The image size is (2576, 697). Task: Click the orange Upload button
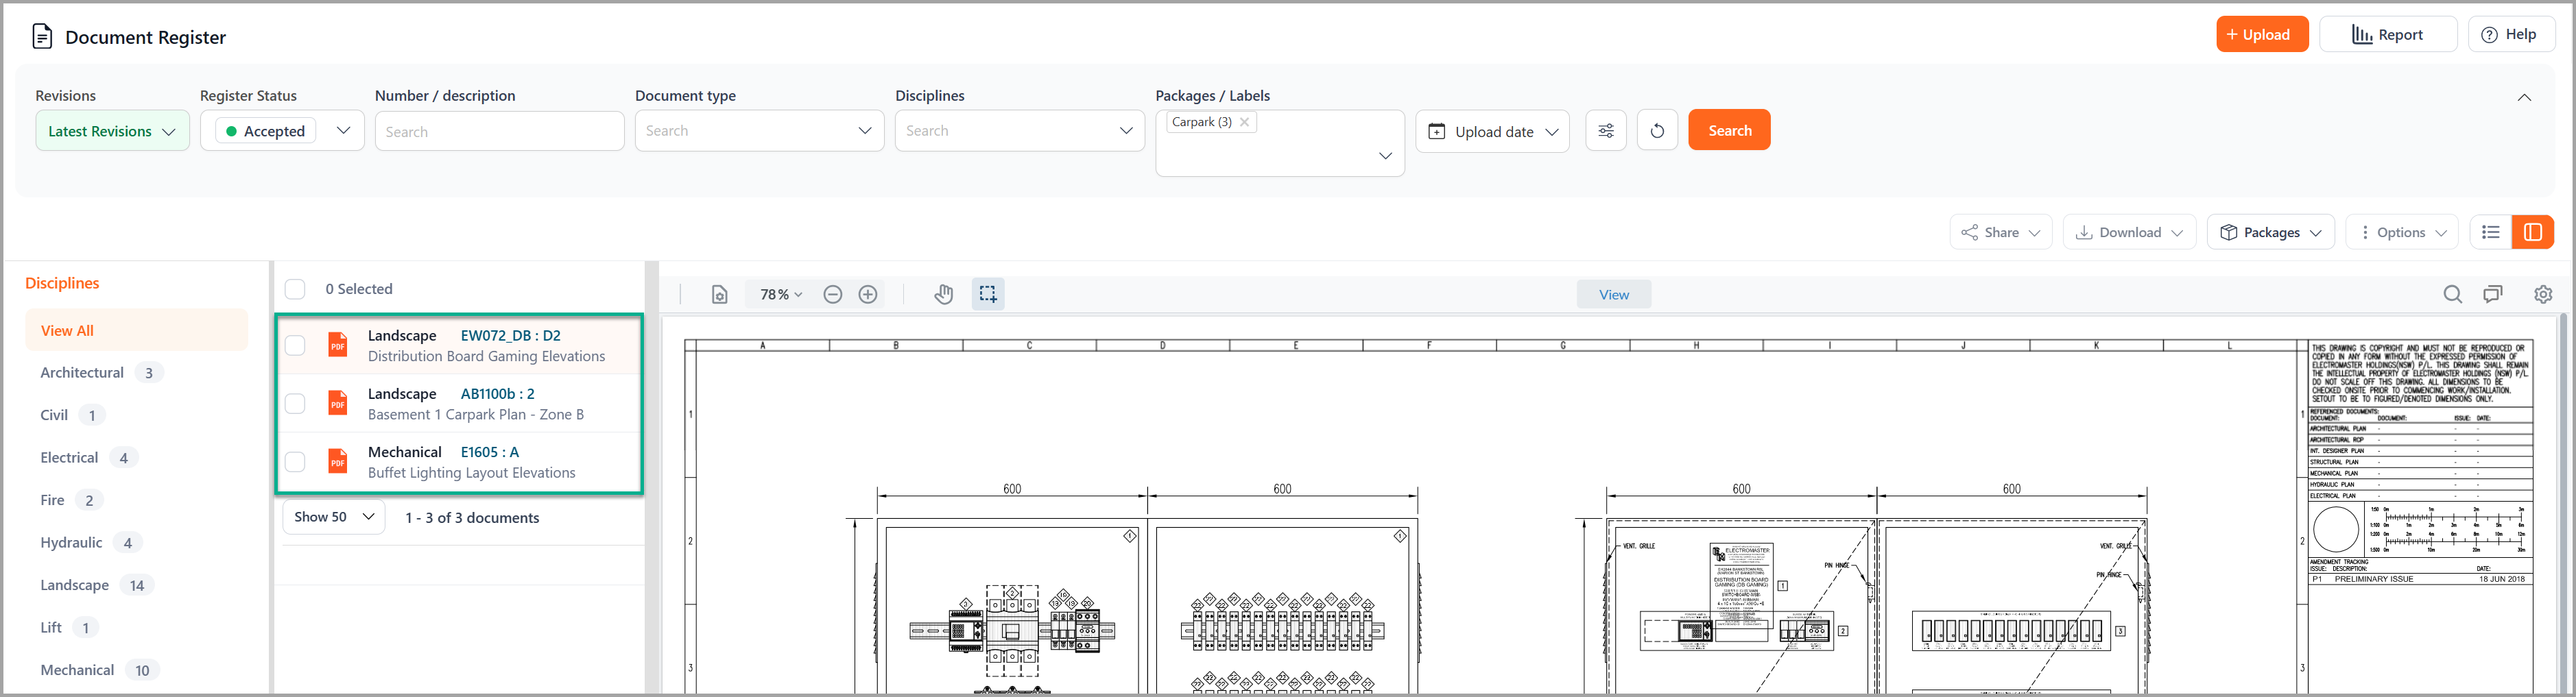(2262, 34)
